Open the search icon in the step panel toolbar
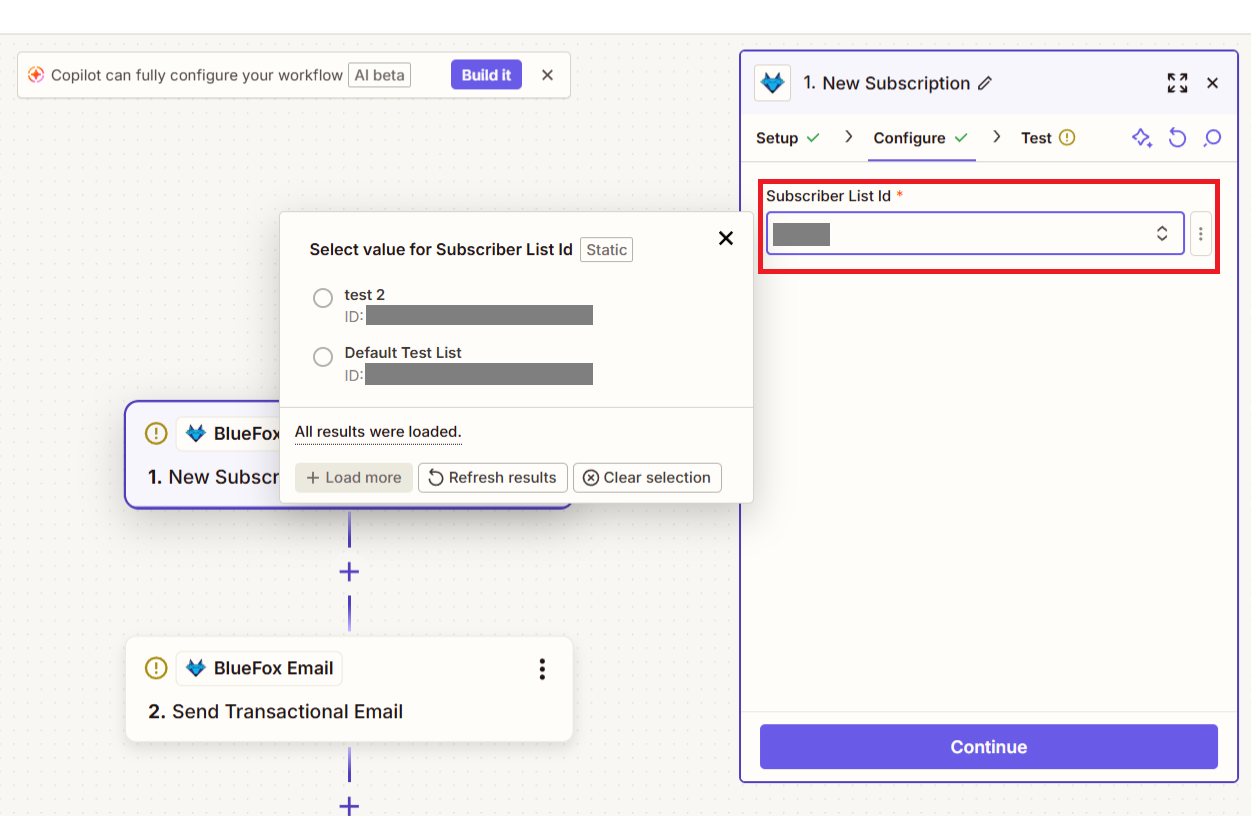Screen dimensions: 1251x816 (1212, 138)
